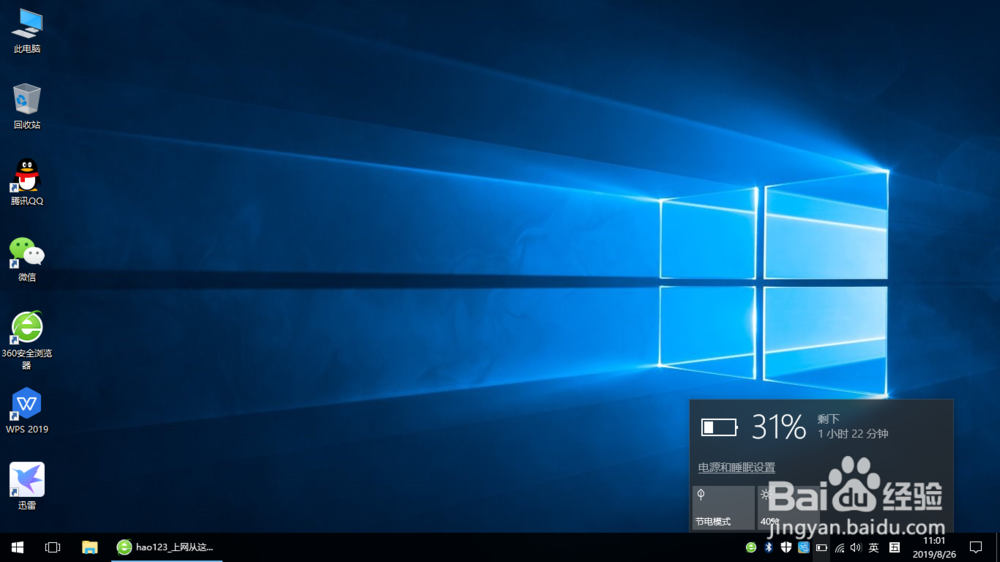Switch to the hao123 browser taskbar window
The width and height of the screenshot is (1000, 562).
166,547
